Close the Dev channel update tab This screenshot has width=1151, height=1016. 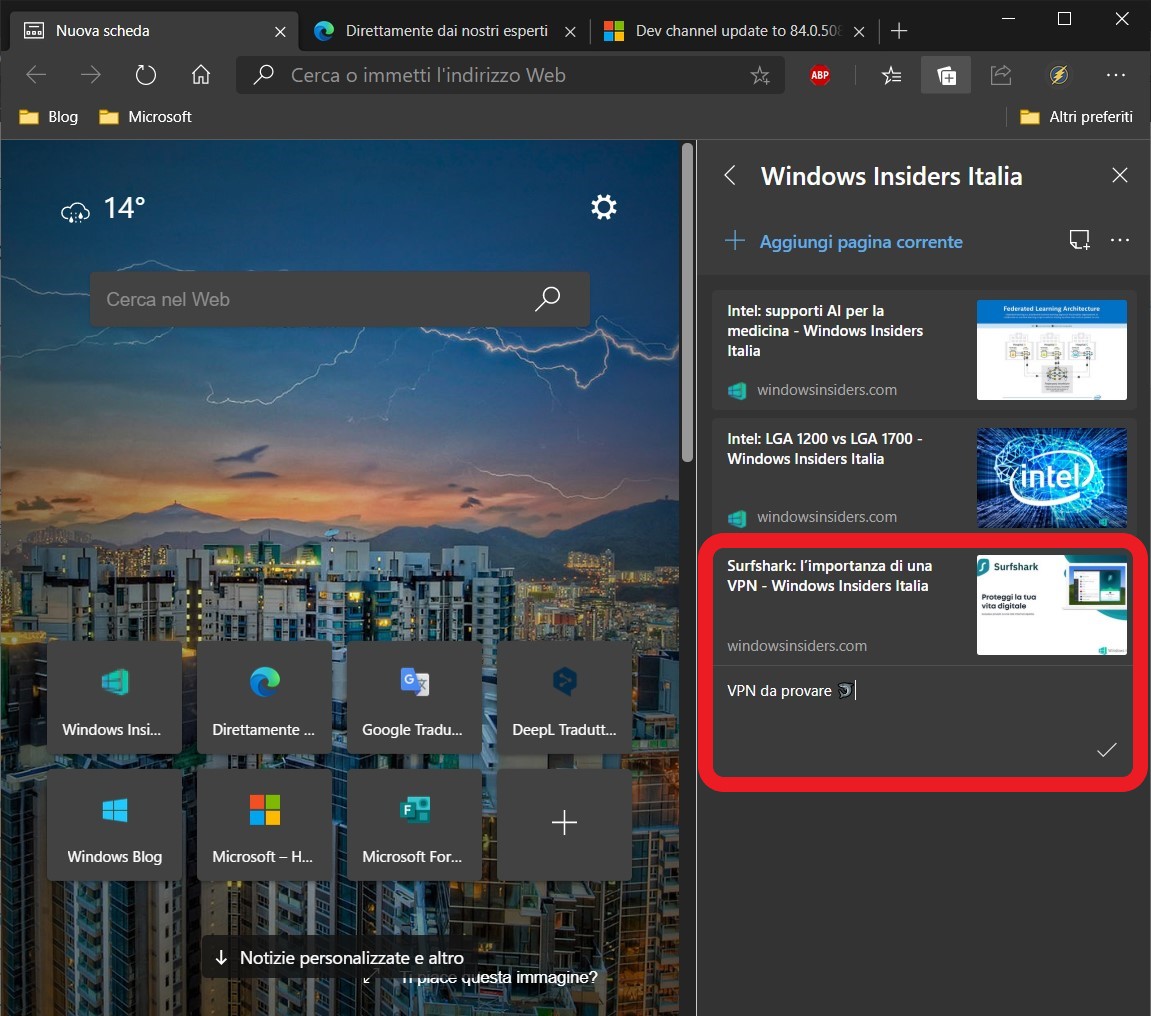[859, 32]
